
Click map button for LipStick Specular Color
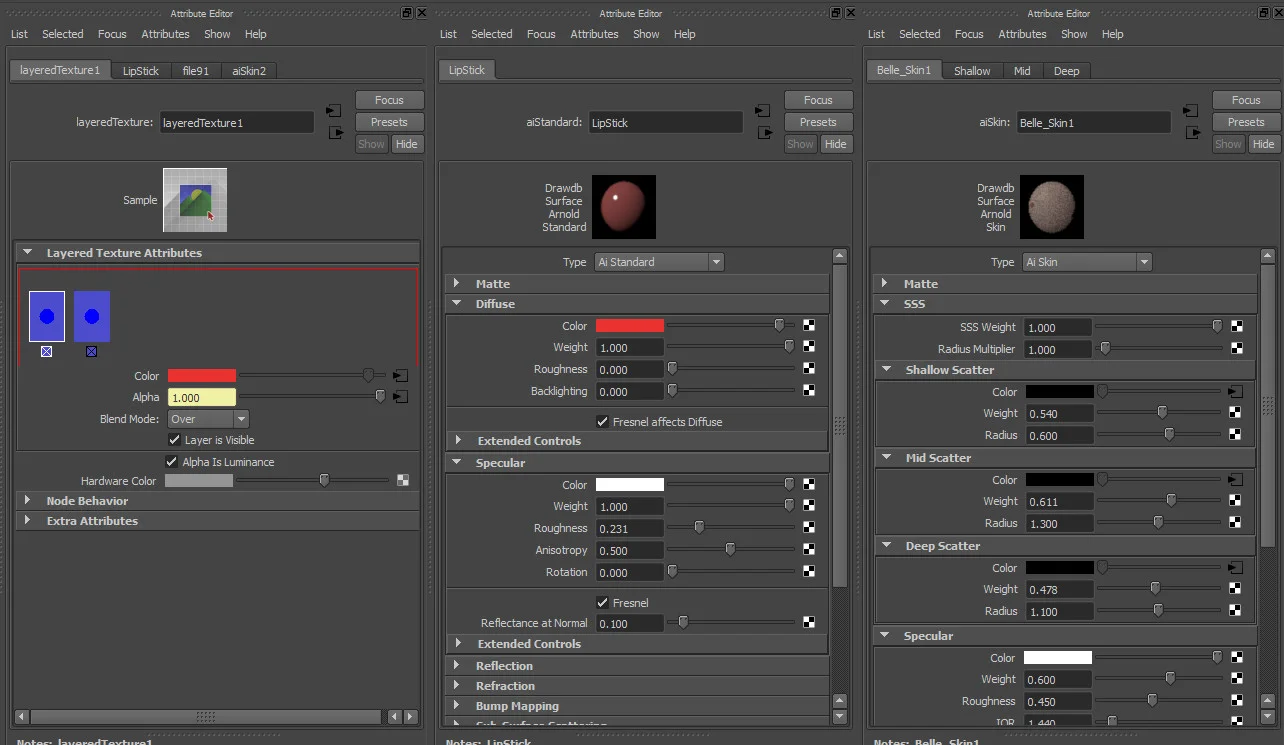[x=809, y=485]
